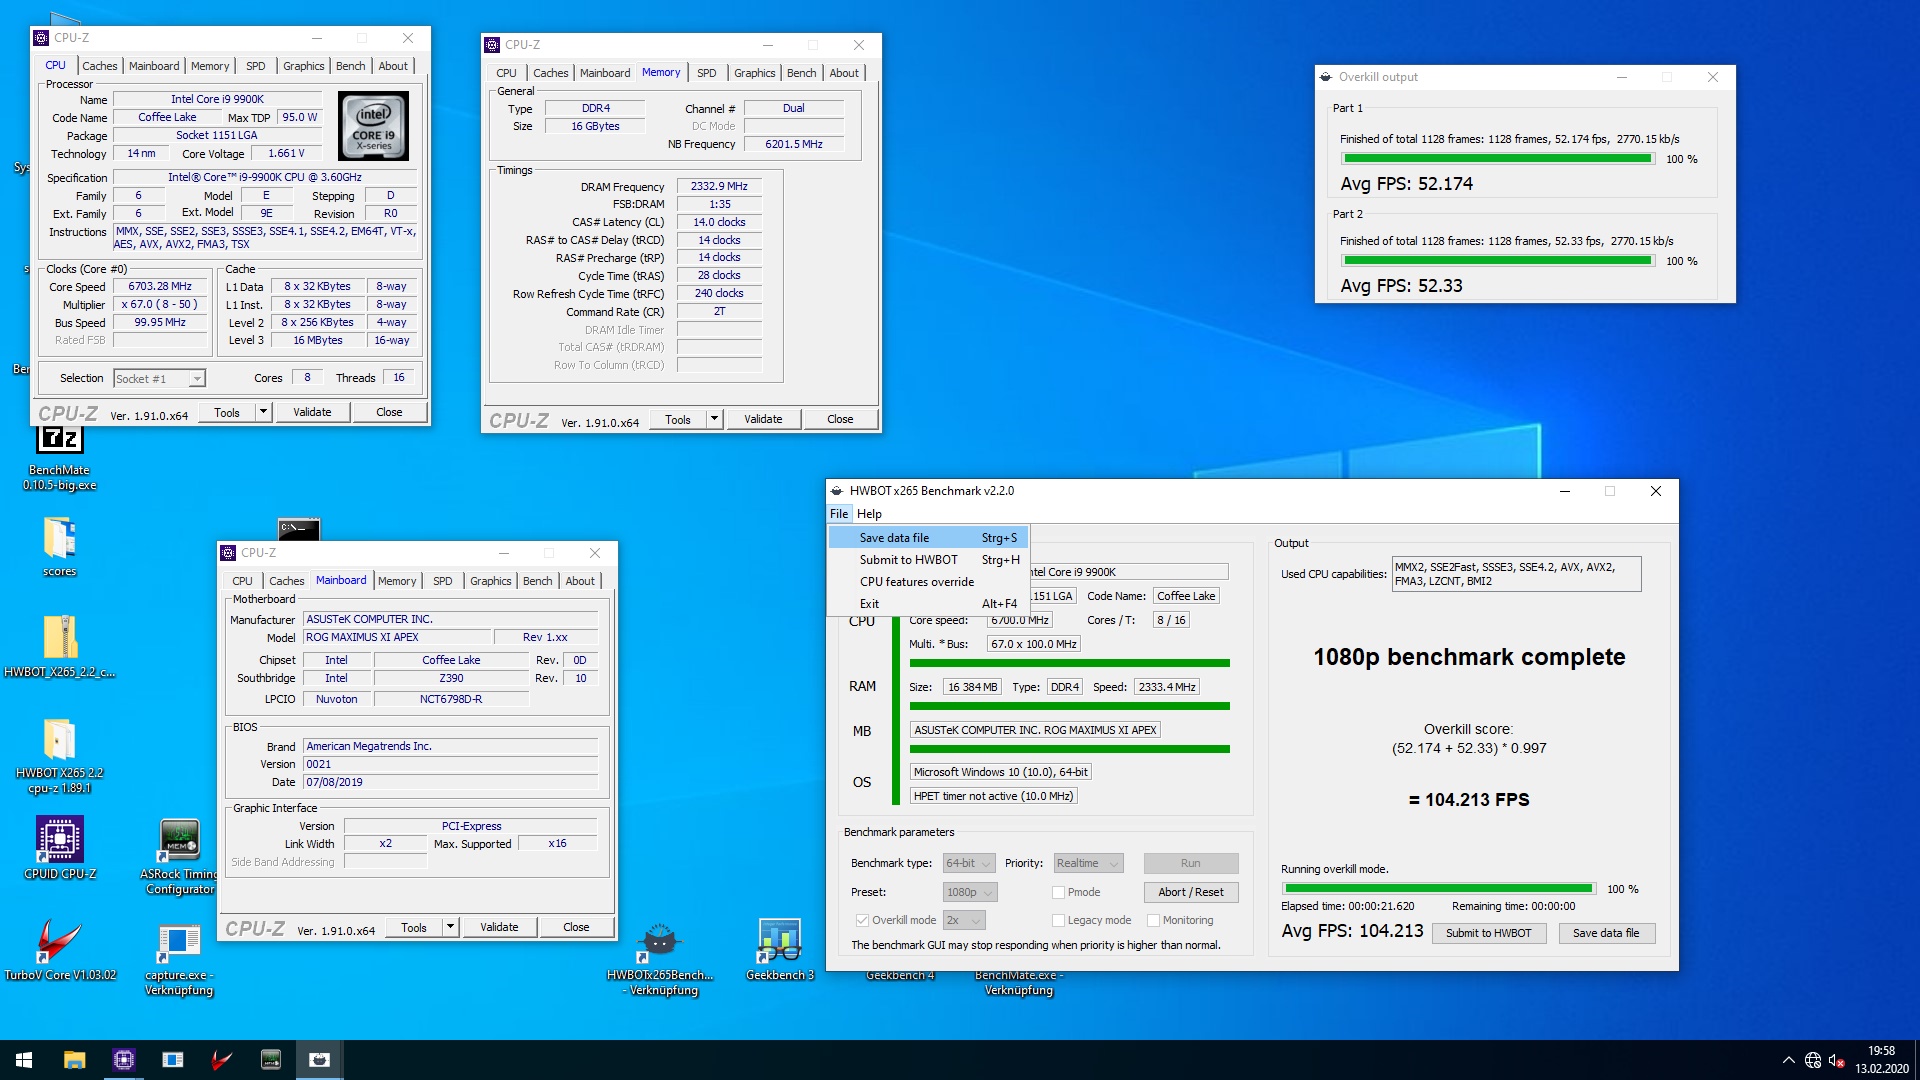Click the Core Speed 6703.28 MHz field
This screenshot has height=1080, width=1920.
[x=160, y=286]
